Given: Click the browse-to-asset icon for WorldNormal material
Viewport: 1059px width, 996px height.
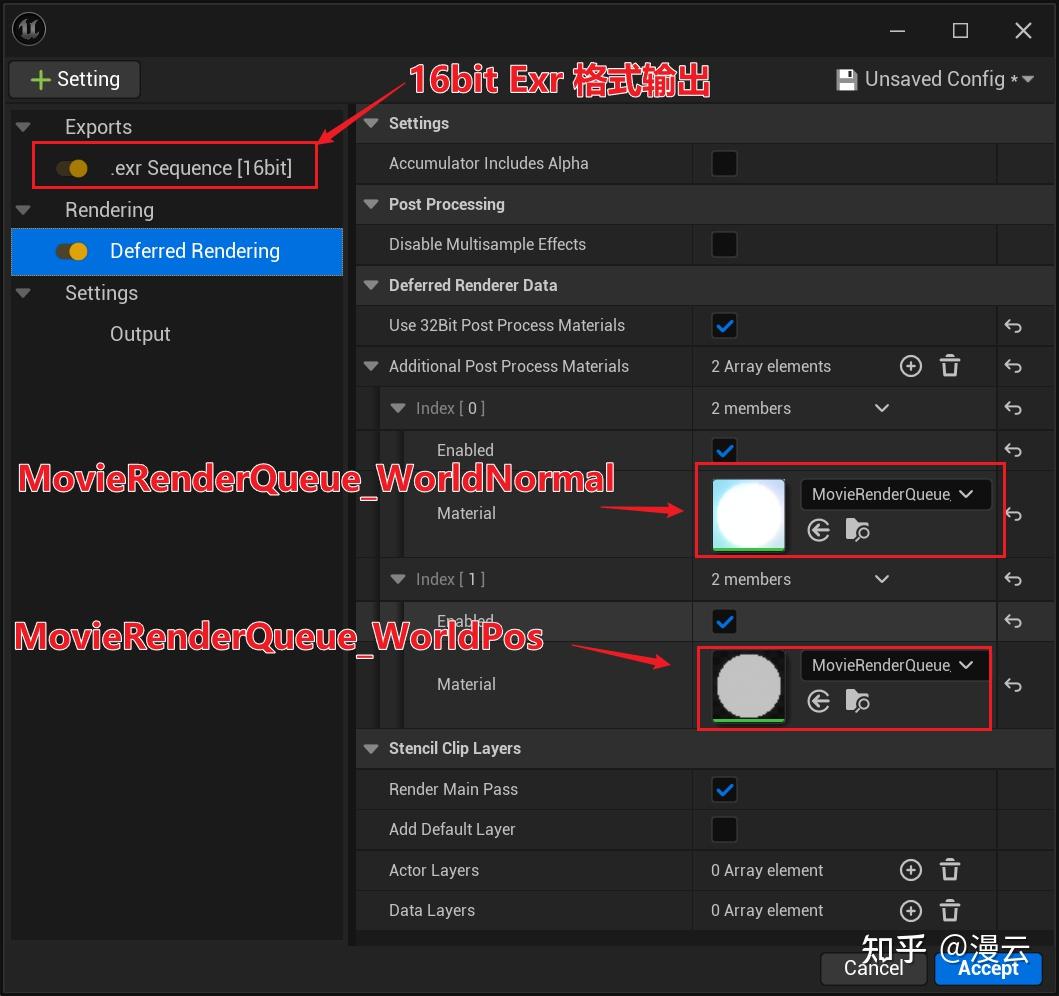Looking at the screenshot, I should click(857, 530).
